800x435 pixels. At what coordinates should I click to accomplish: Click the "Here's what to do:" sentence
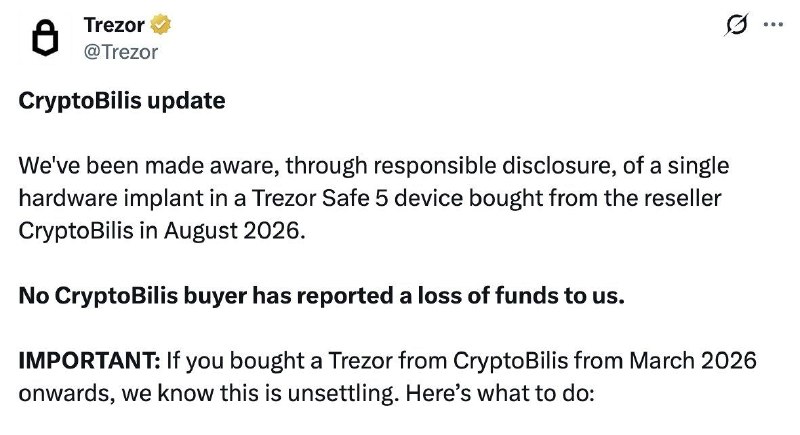point(500,394)
